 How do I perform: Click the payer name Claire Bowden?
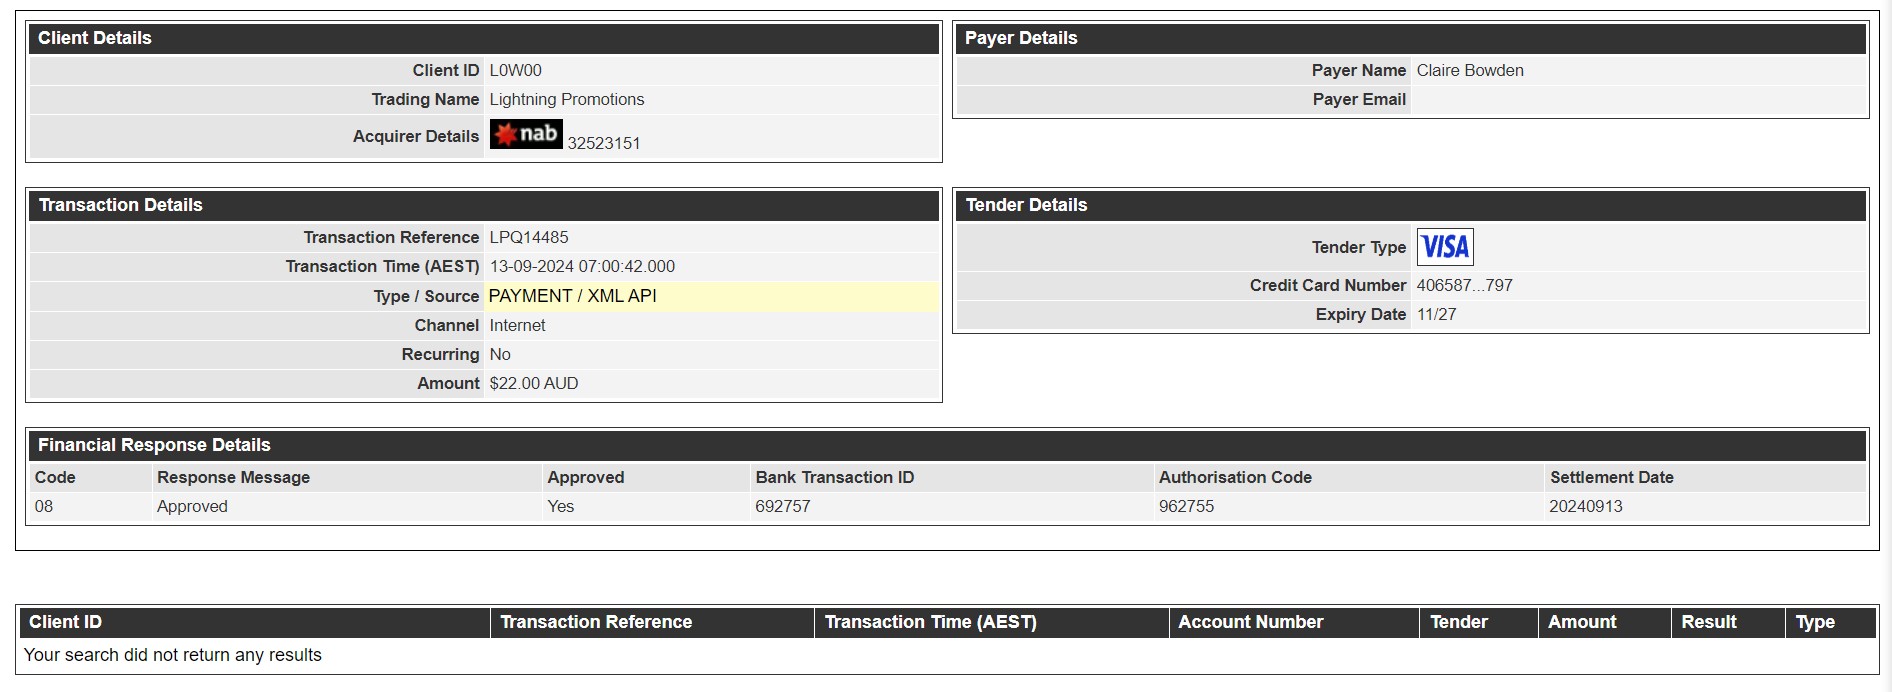coord(1470,70)
